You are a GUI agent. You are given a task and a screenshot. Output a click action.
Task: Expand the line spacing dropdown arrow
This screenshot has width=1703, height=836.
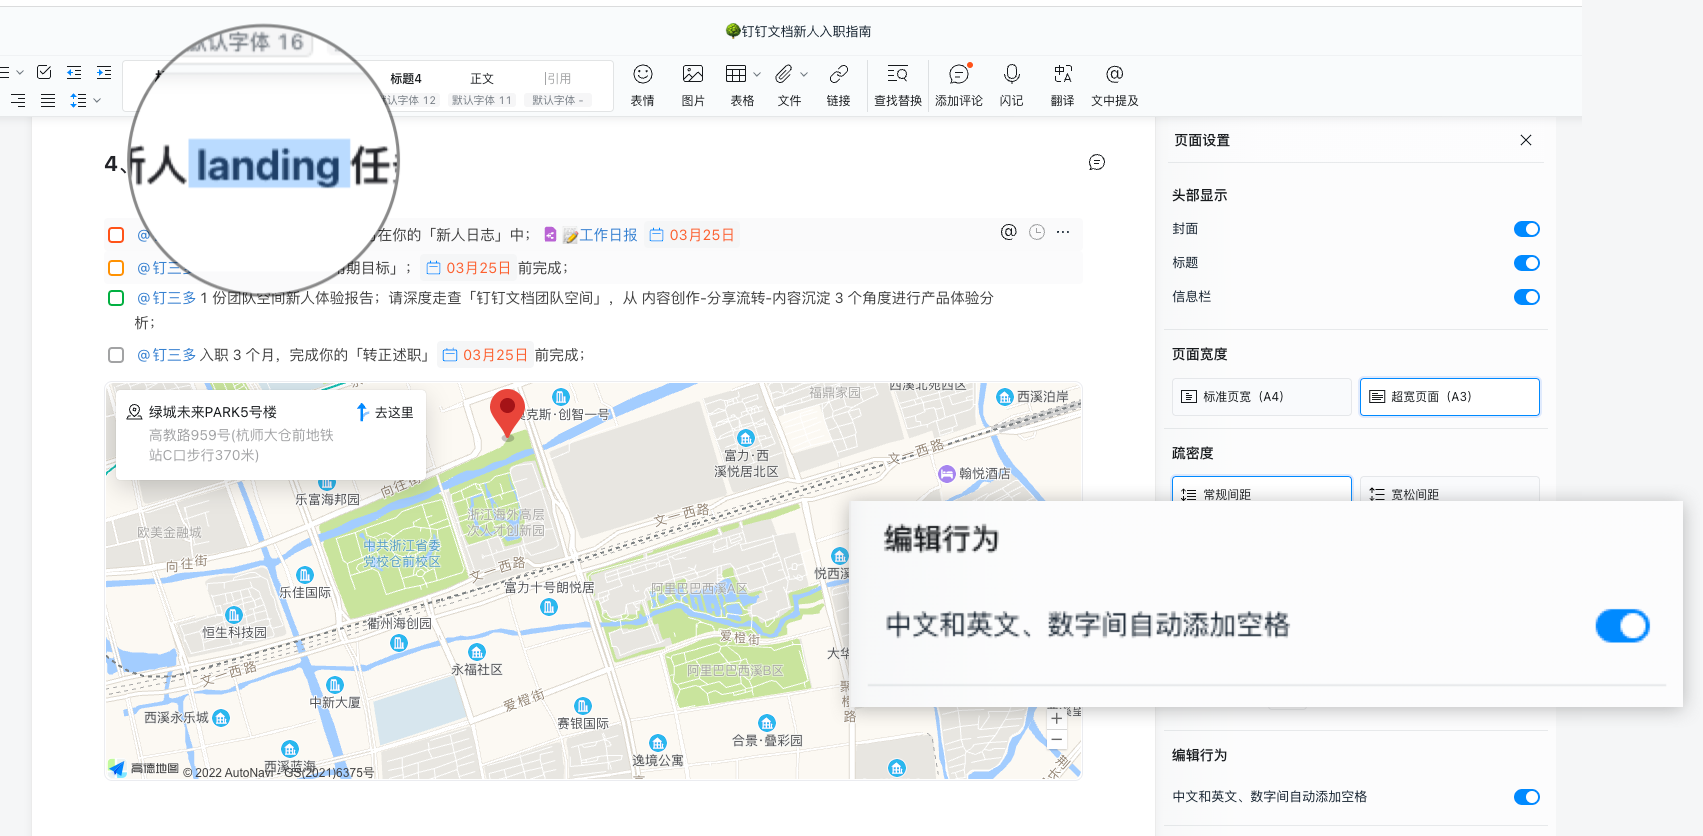point(97,100)
